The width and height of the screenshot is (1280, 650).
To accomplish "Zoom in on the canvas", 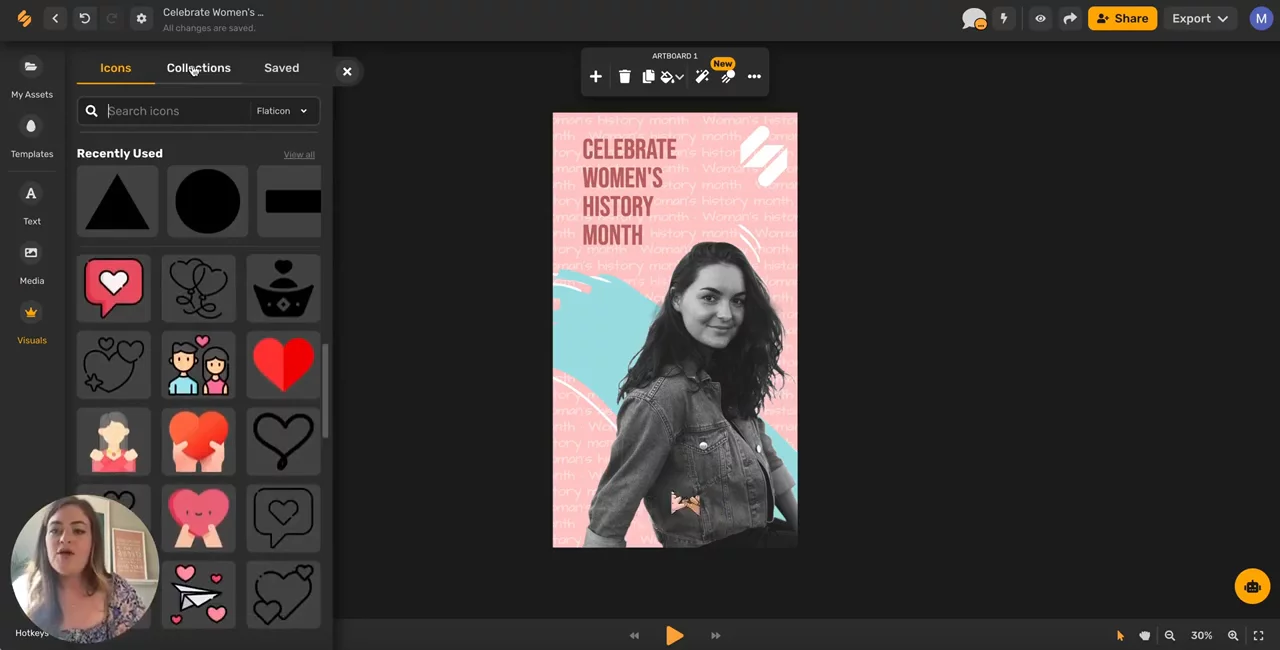I will pyautogui.click(x=1233, y=636).
